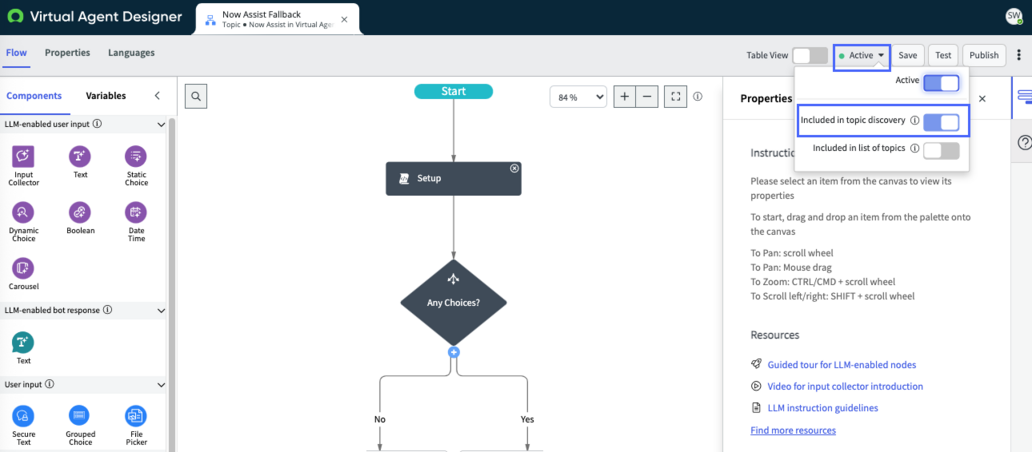This screenshot has height=452, width=1032.
Task: Collapse the LLM-enabled user input section
Action: (161, 124)
